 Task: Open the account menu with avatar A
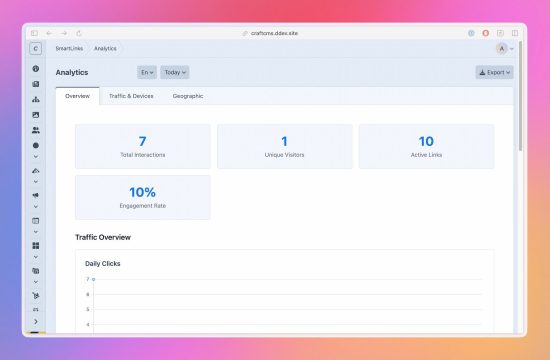pos(505,49)
